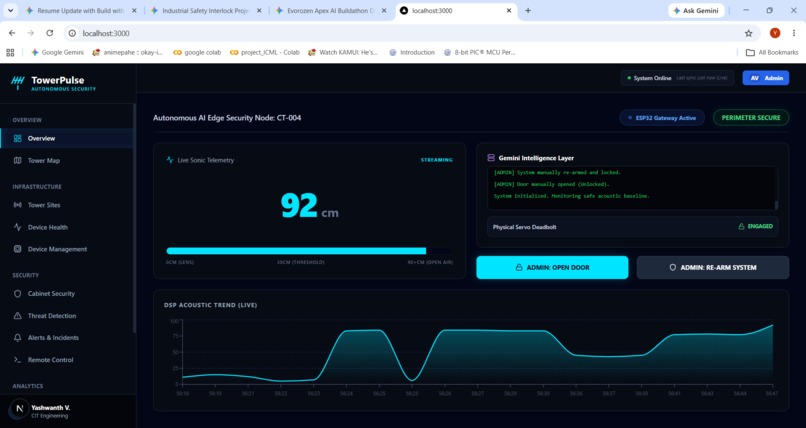Open the apps grid in bookmarks bar
Screen dimensions: 806x428
tap(10, 52)
